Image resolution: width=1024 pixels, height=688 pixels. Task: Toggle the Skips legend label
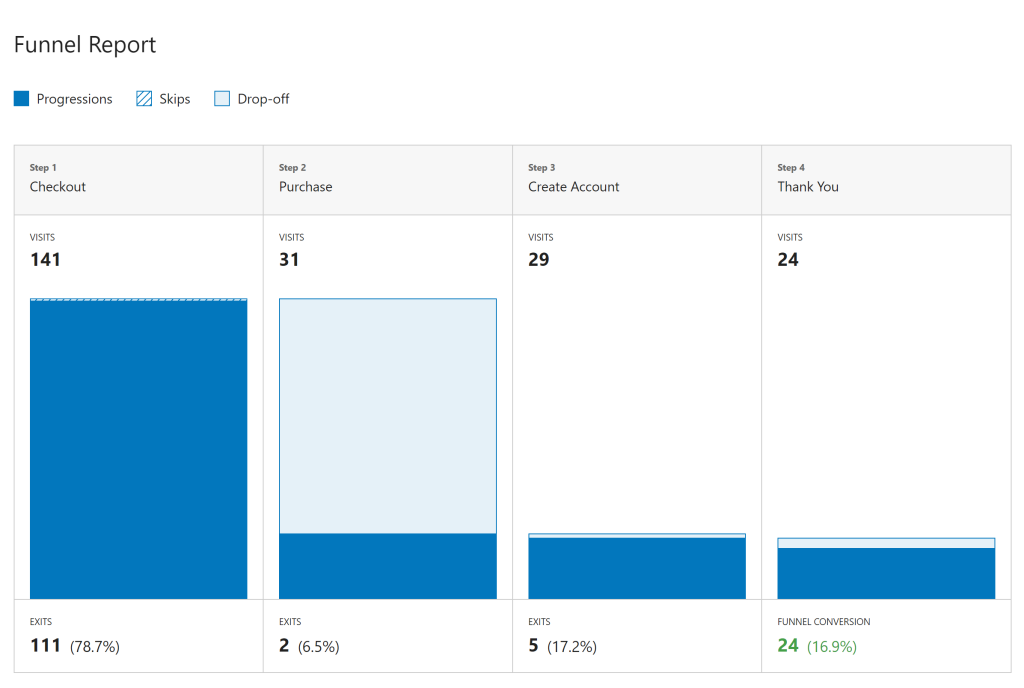174,99
